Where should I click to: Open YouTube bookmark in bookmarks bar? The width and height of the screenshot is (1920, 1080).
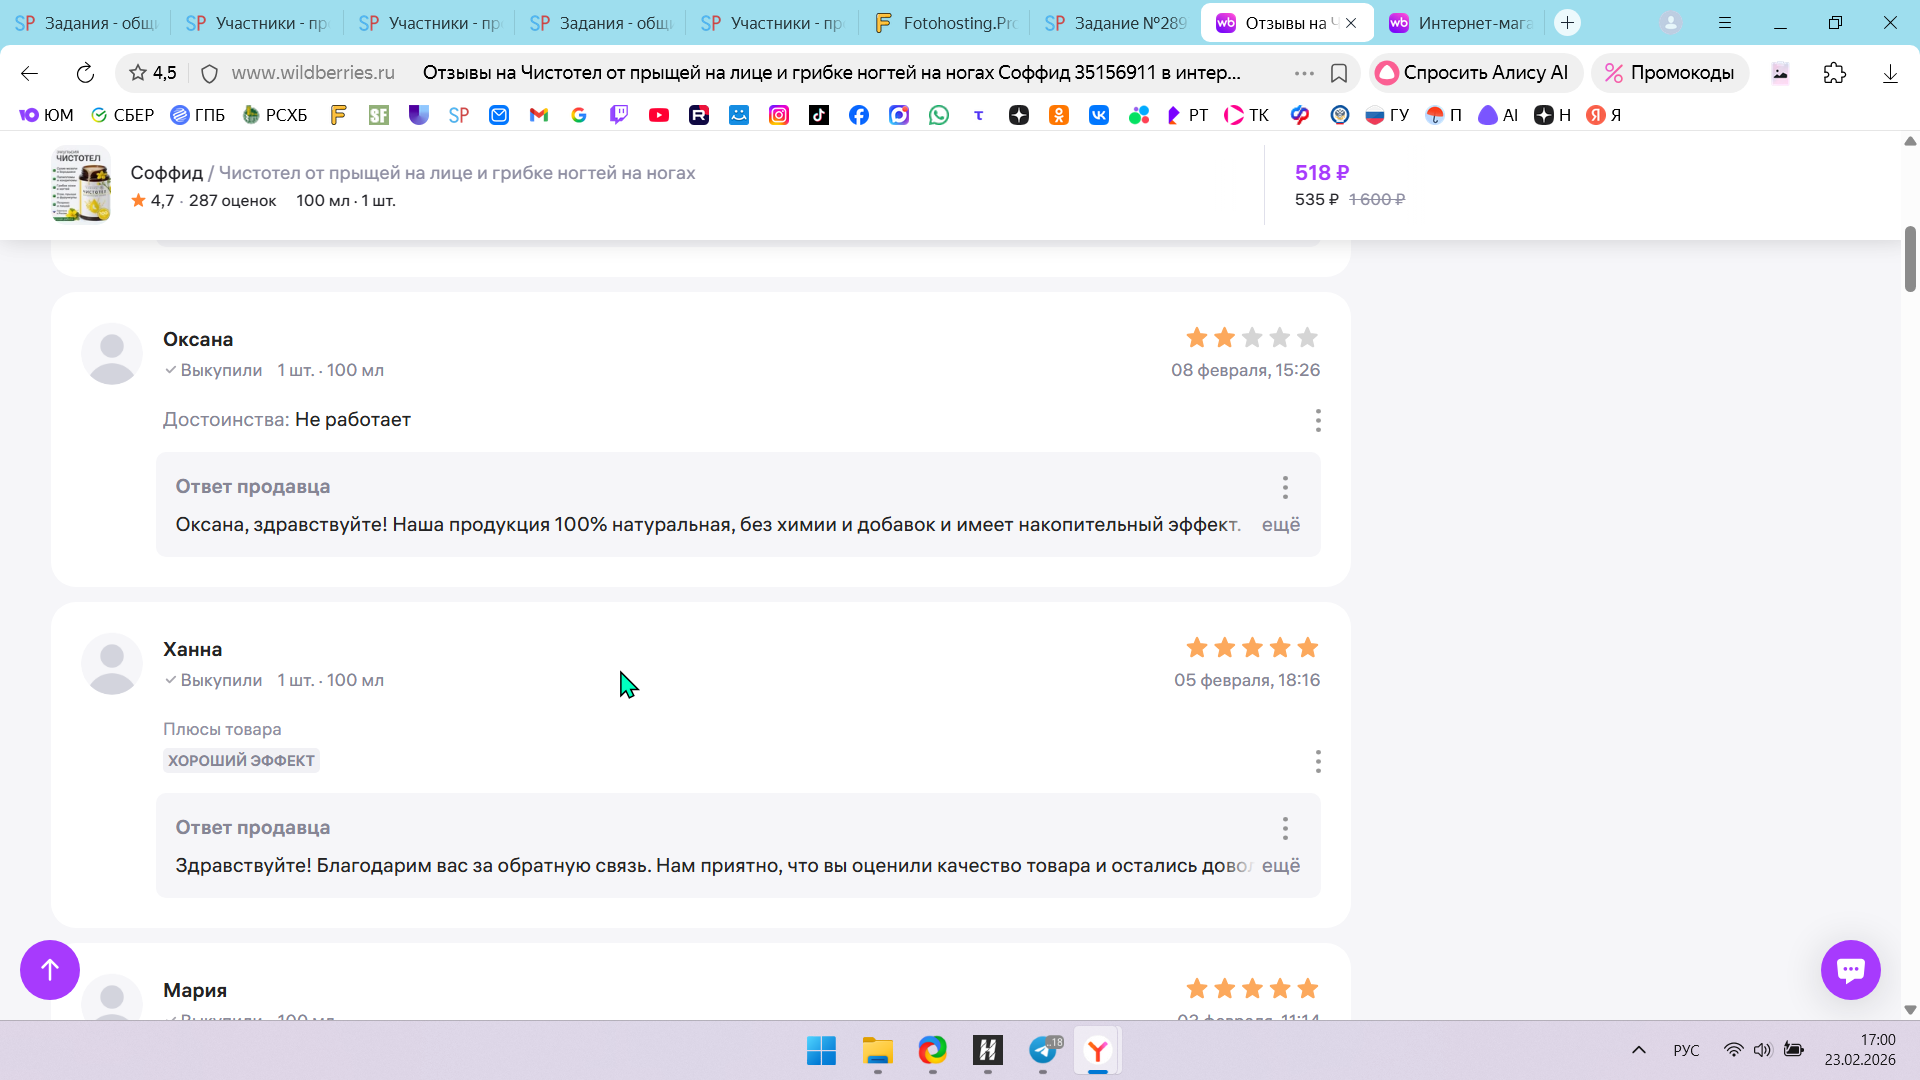(658, 115)
